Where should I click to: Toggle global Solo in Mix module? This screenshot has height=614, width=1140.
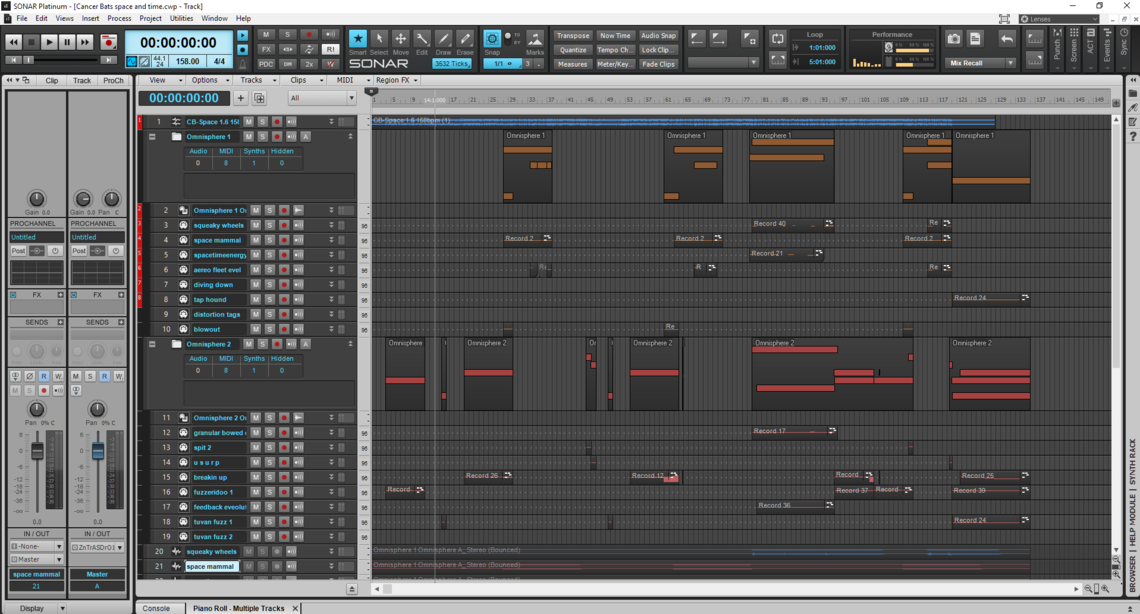coord(287,35)
